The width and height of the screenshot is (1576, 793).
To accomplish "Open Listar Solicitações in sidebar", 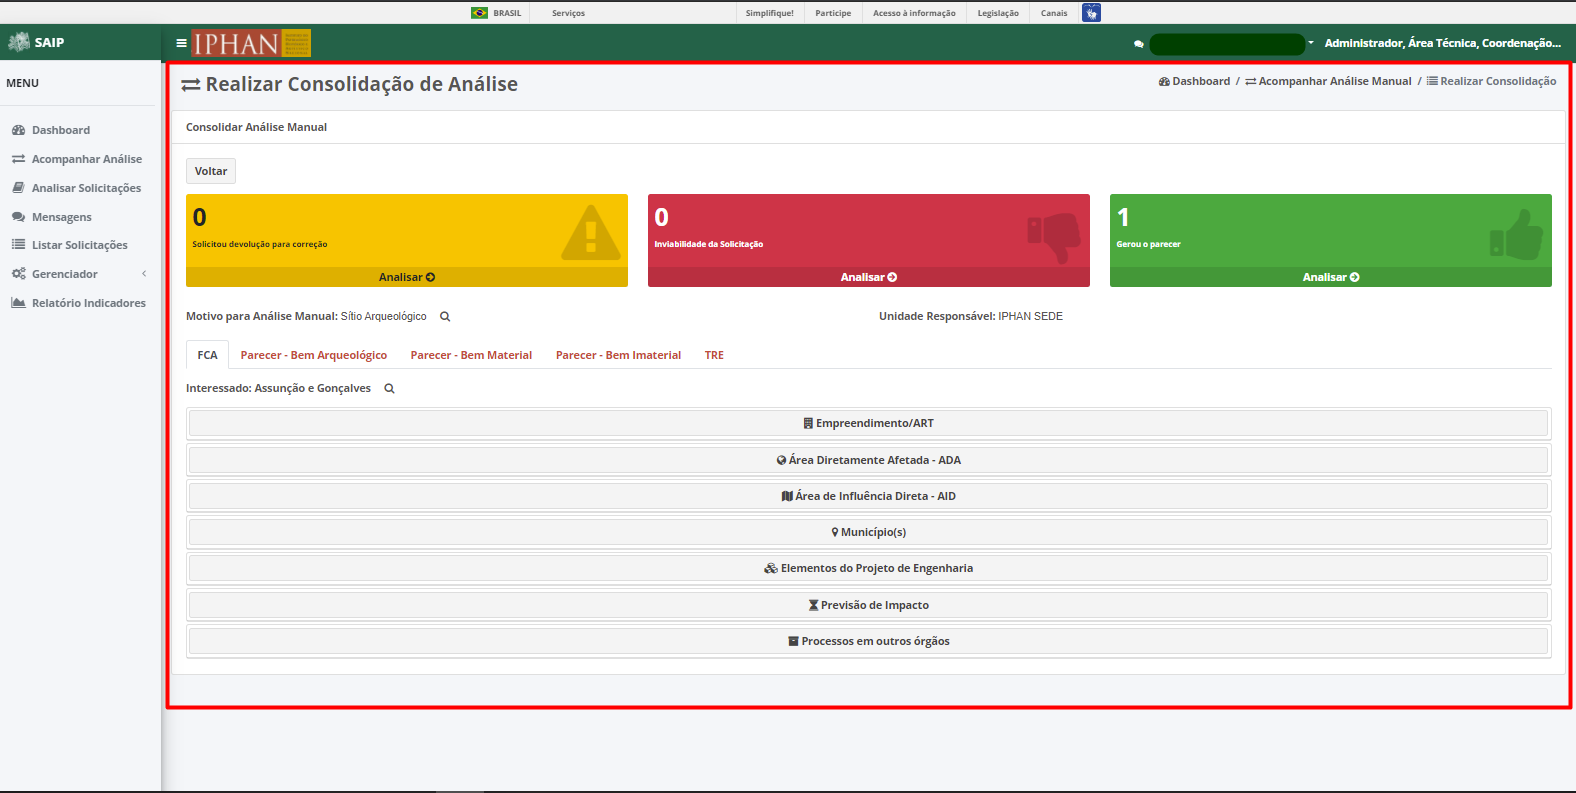I will click(80, 245).
